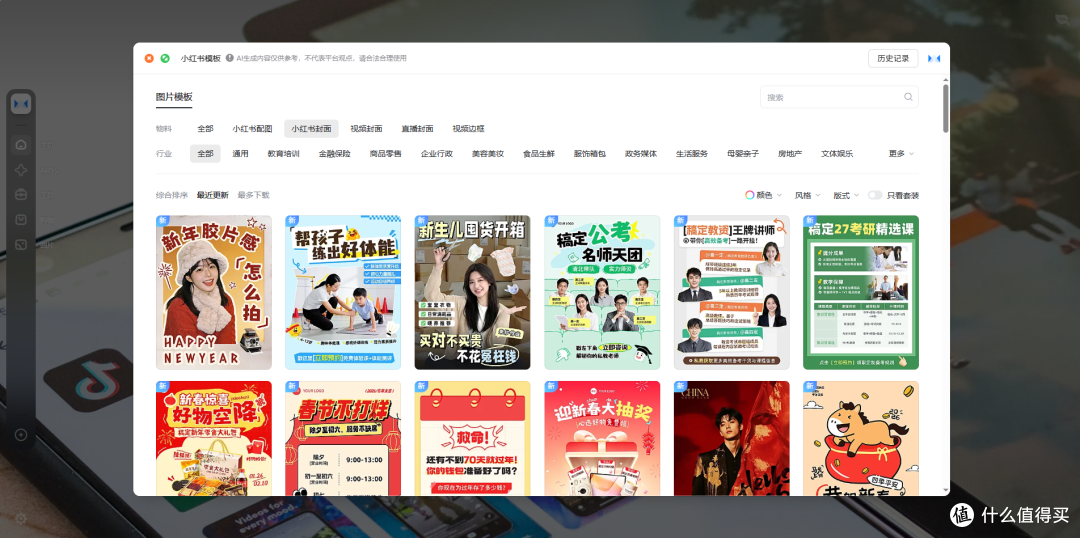Select the 视频边框 material filter

(468, 129)
